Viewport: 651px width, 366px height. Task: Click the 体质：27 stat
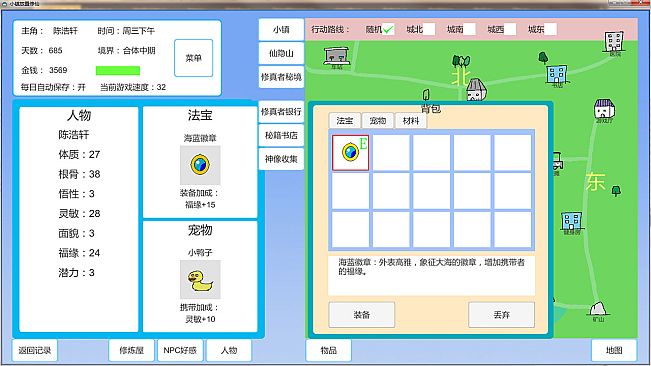click(79, 154)
